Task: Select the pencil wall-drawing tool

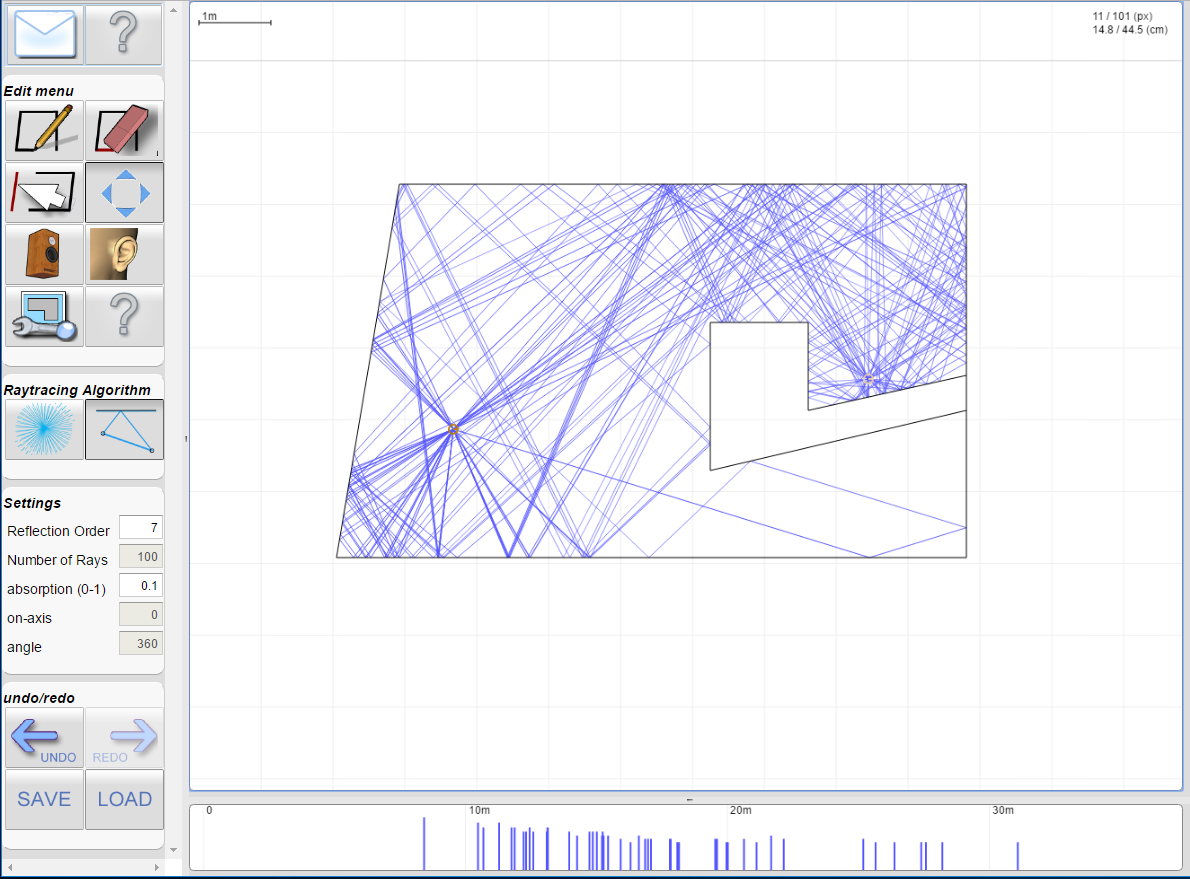Action: [x=44, y=130]
